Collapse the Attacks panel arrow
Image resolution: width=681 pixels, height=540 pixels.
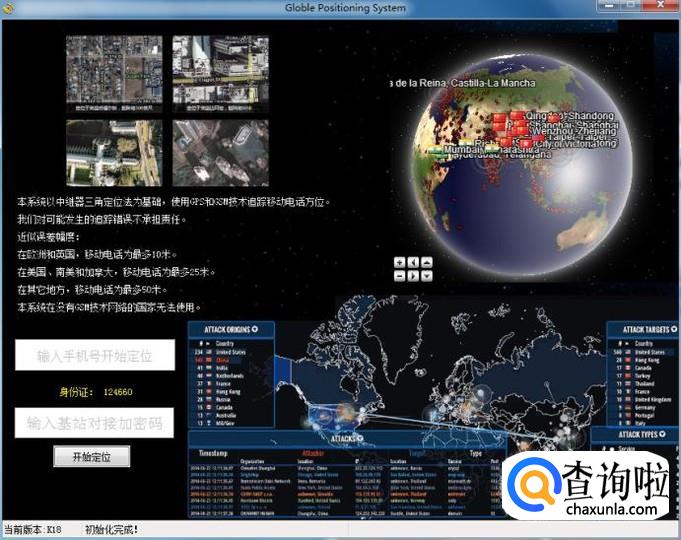[360, 438]
